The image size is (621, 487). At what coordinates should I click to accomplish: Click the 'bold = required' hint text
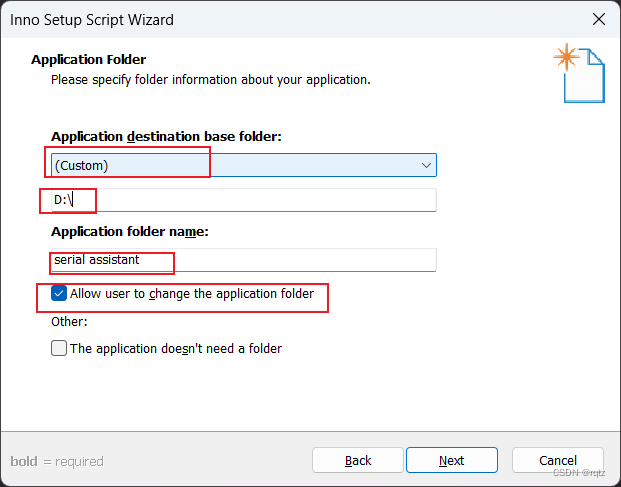point(57,461)
